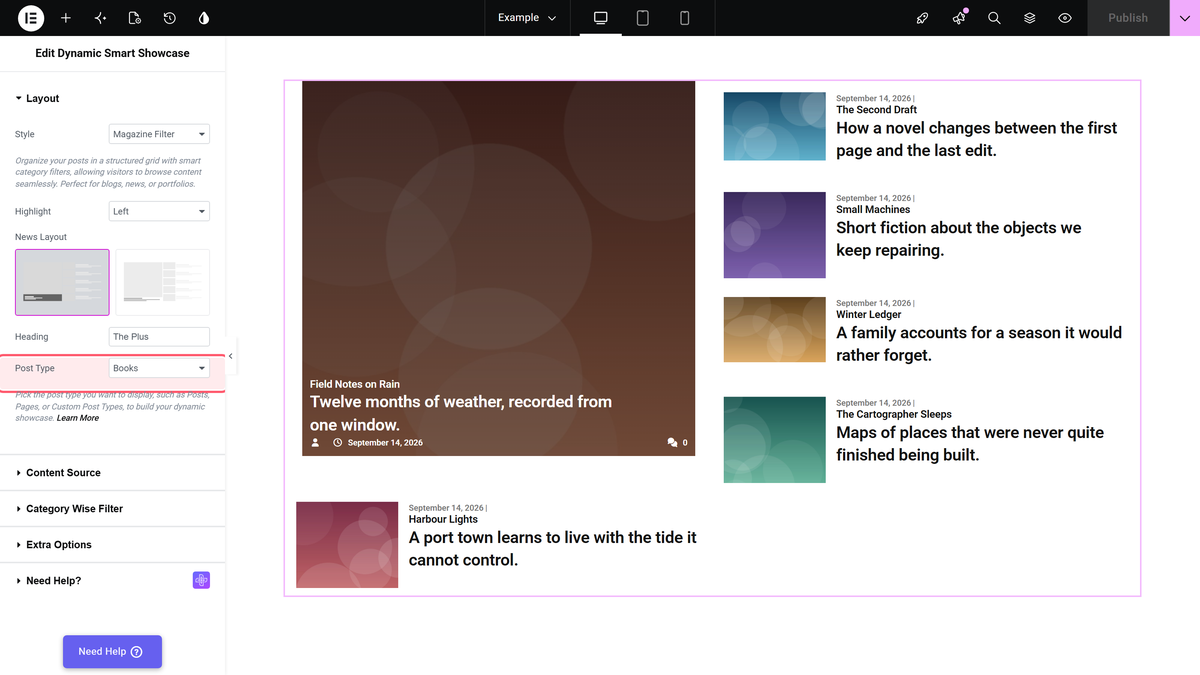
Task: Select the second News Layout option
Action: coord(163,282)
